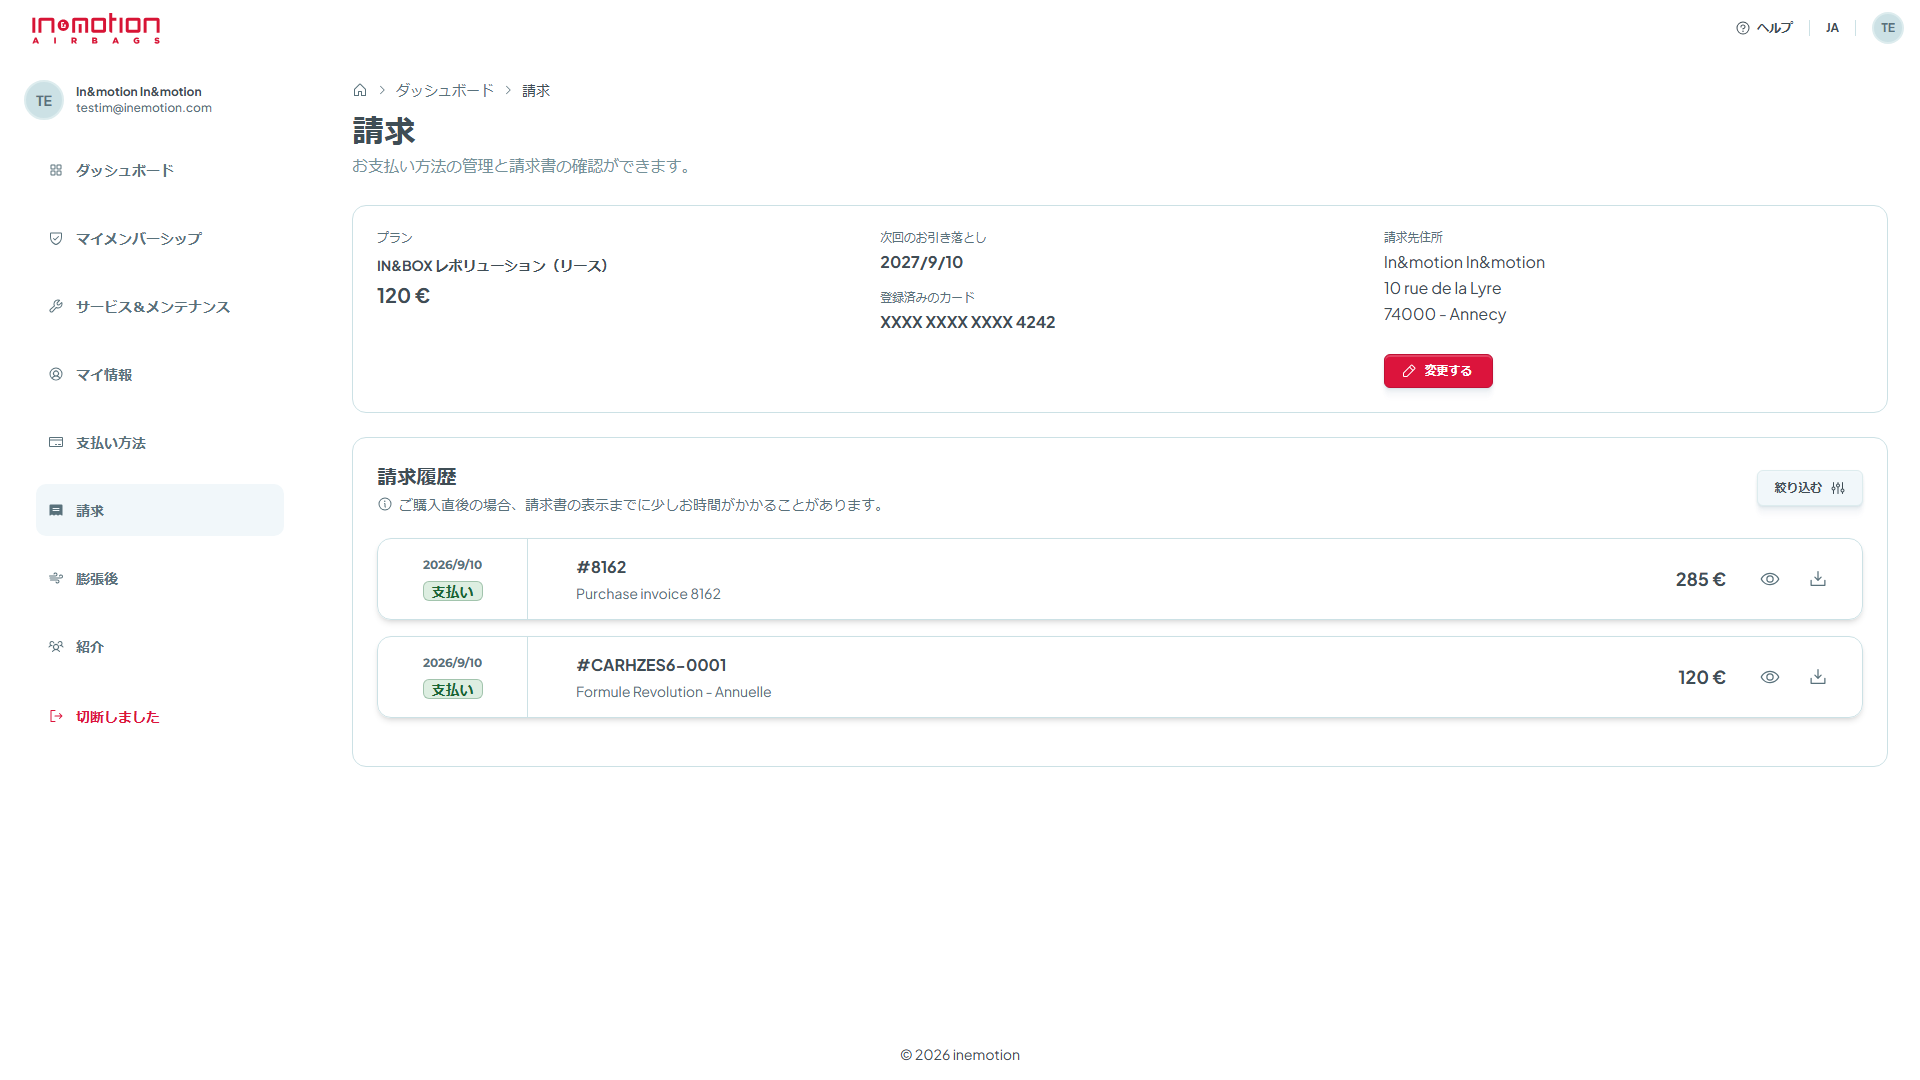Click Formule Revolution - Annuelle description
Screen dimensions: 1920x1080
[673, 692]
